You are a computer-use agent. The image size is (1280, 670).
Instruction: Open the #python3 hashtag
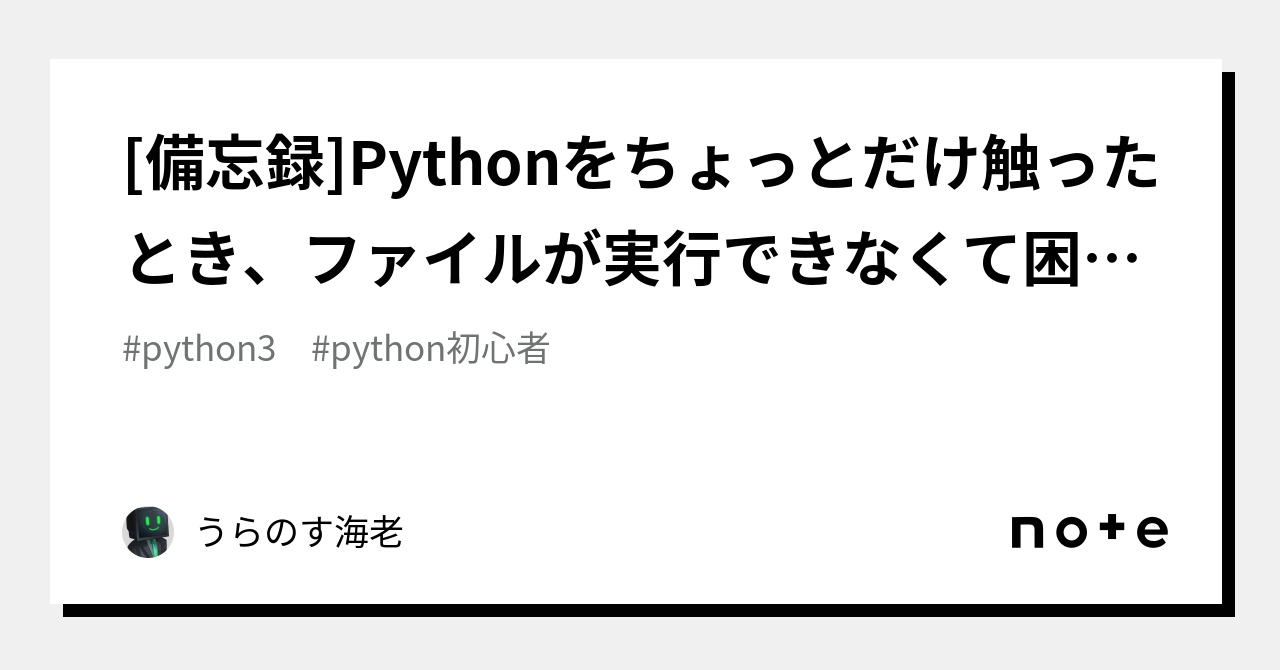click(x=199, y=350)
